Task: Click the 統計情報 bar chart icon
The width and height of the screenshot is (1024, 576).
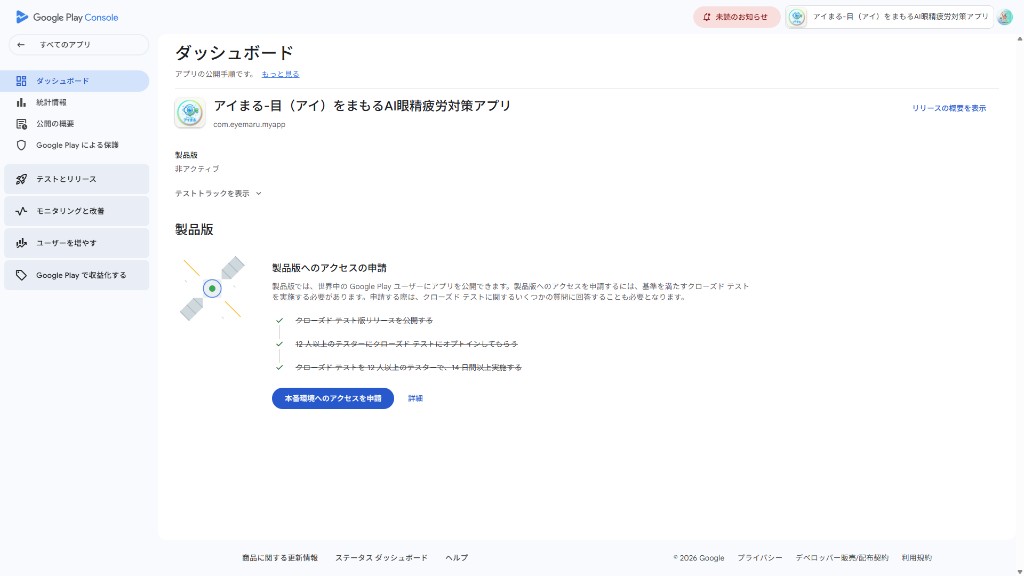Action: [x=22, y=103]
